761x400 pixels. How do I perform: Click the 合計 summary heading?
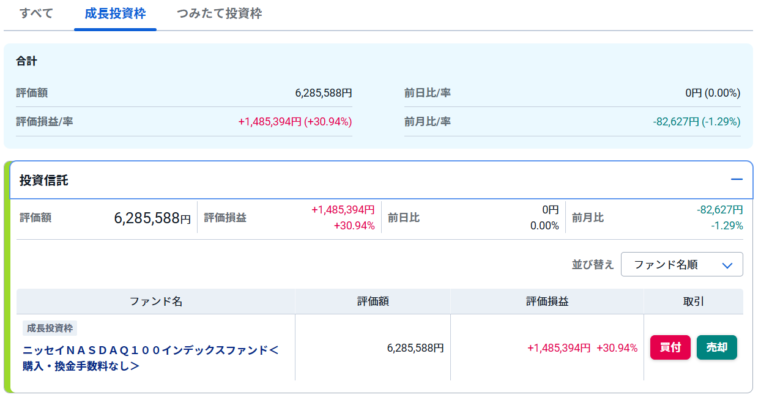click(27, 61)
